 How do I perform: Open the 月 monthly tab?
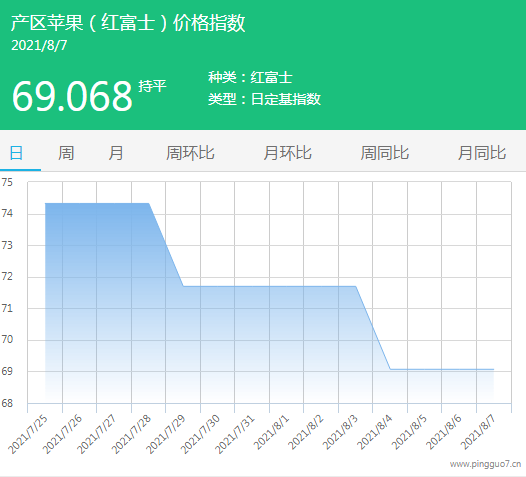click(116, 153)
